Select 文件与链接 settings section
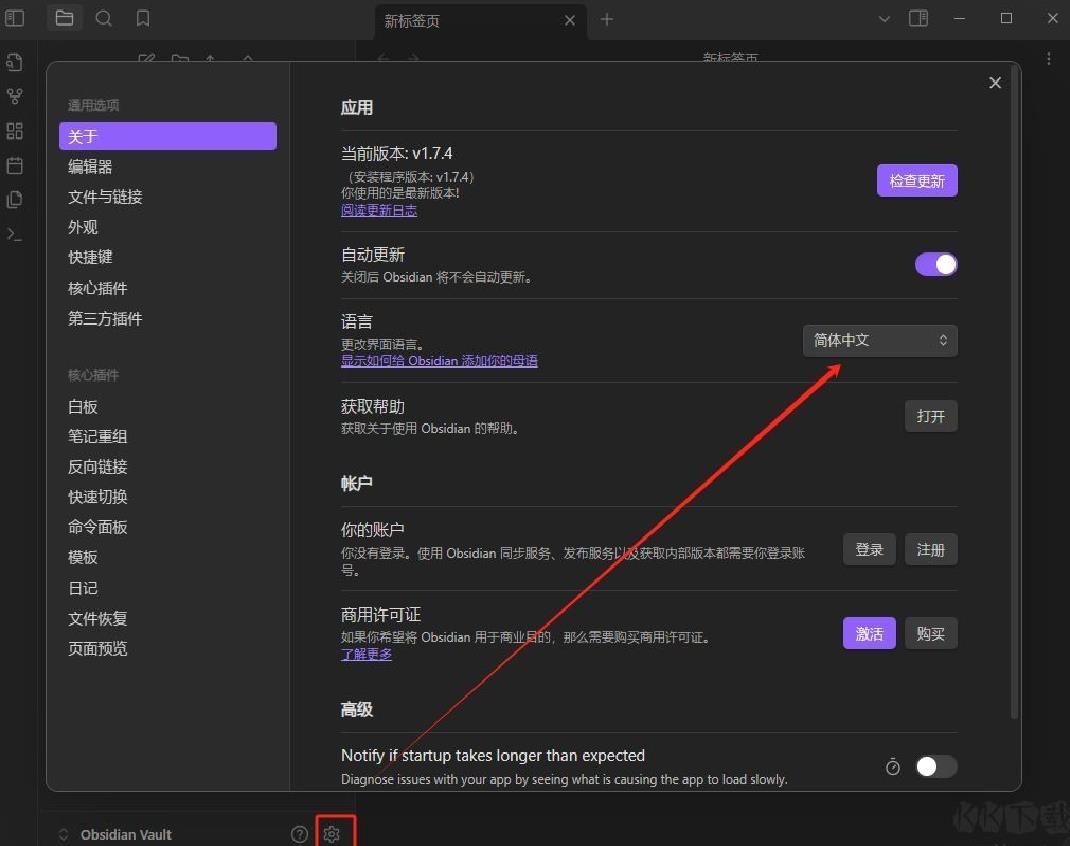Screen dimensions: 1070x846 (168, 196)
